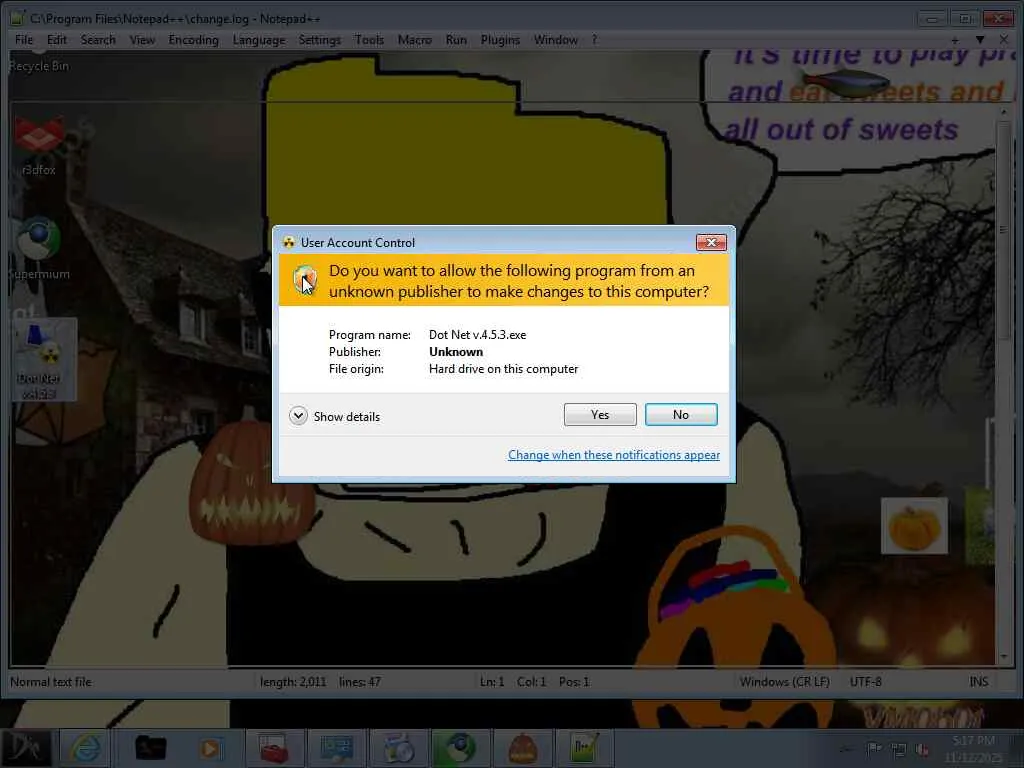1024x768 pixels.
Task: Open the Plugins menu in Notepad++
Action: click(x=500, y=40)
